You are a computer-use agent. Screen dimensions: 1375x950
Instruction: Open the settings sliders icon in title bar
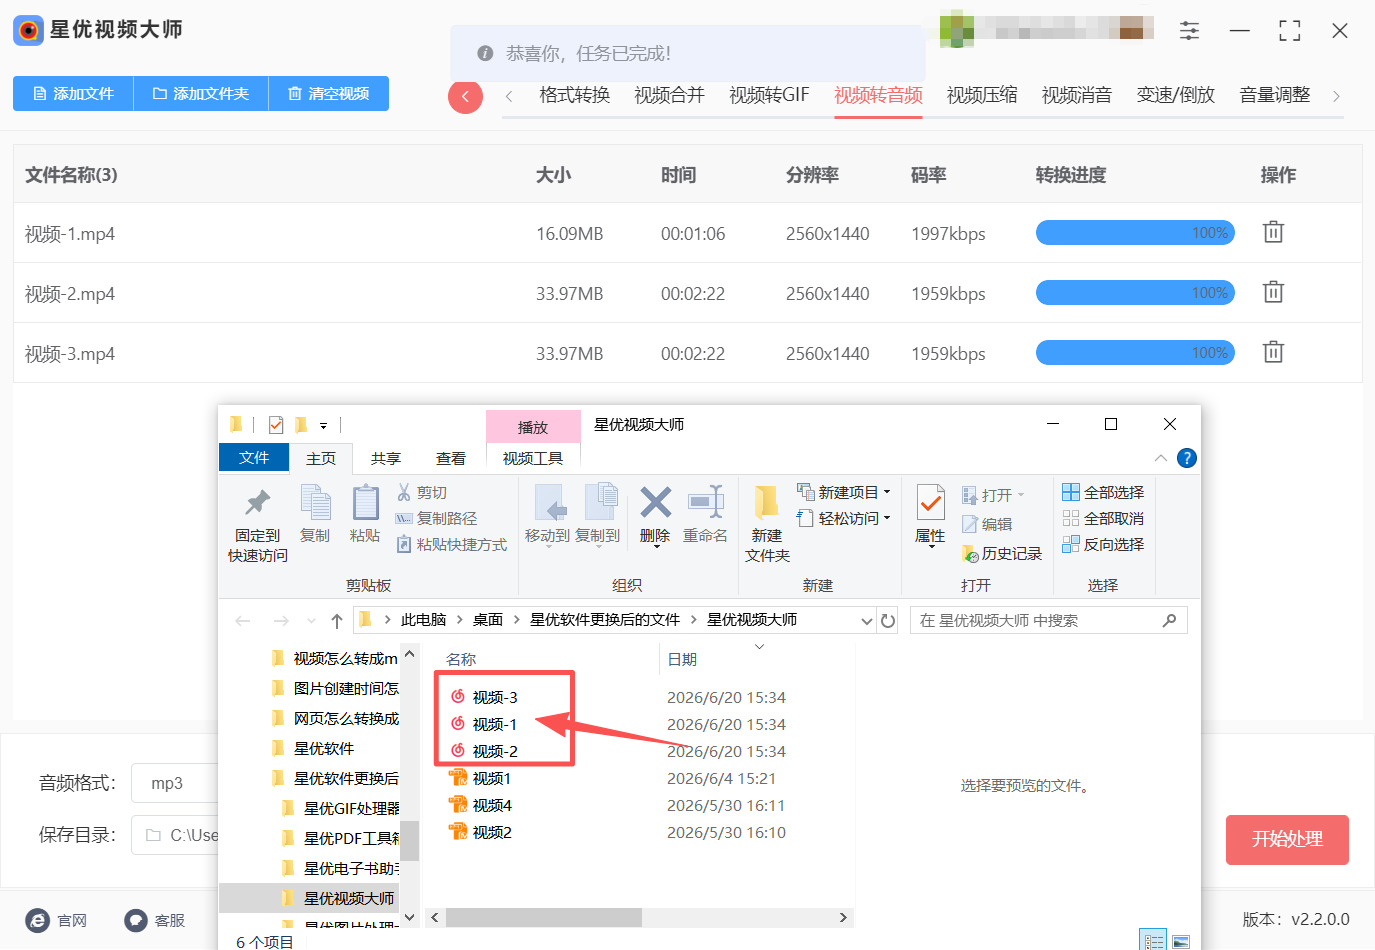coord(1189,30)
